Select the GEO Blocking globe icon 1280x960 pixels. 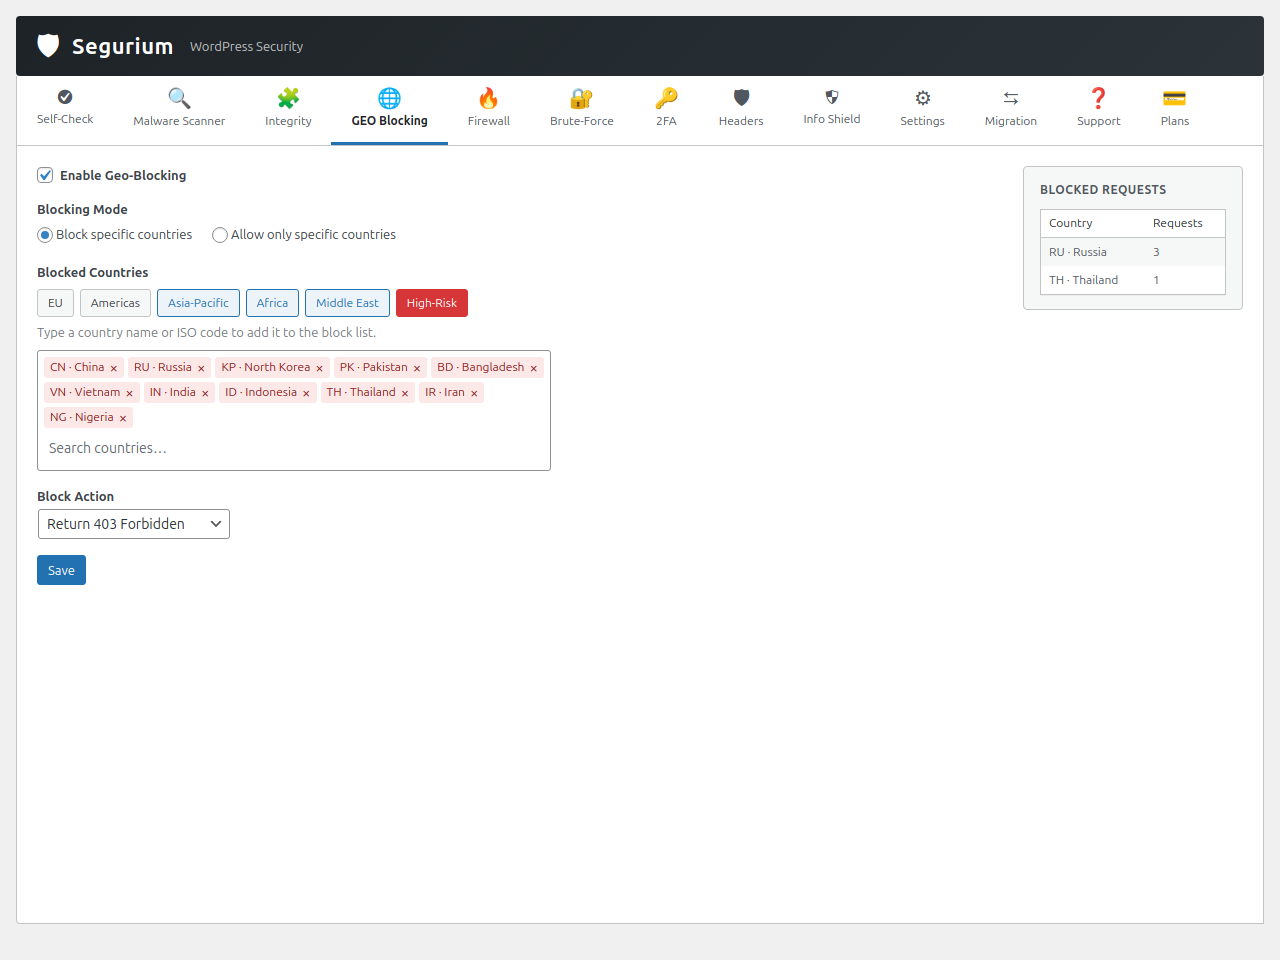389,98
